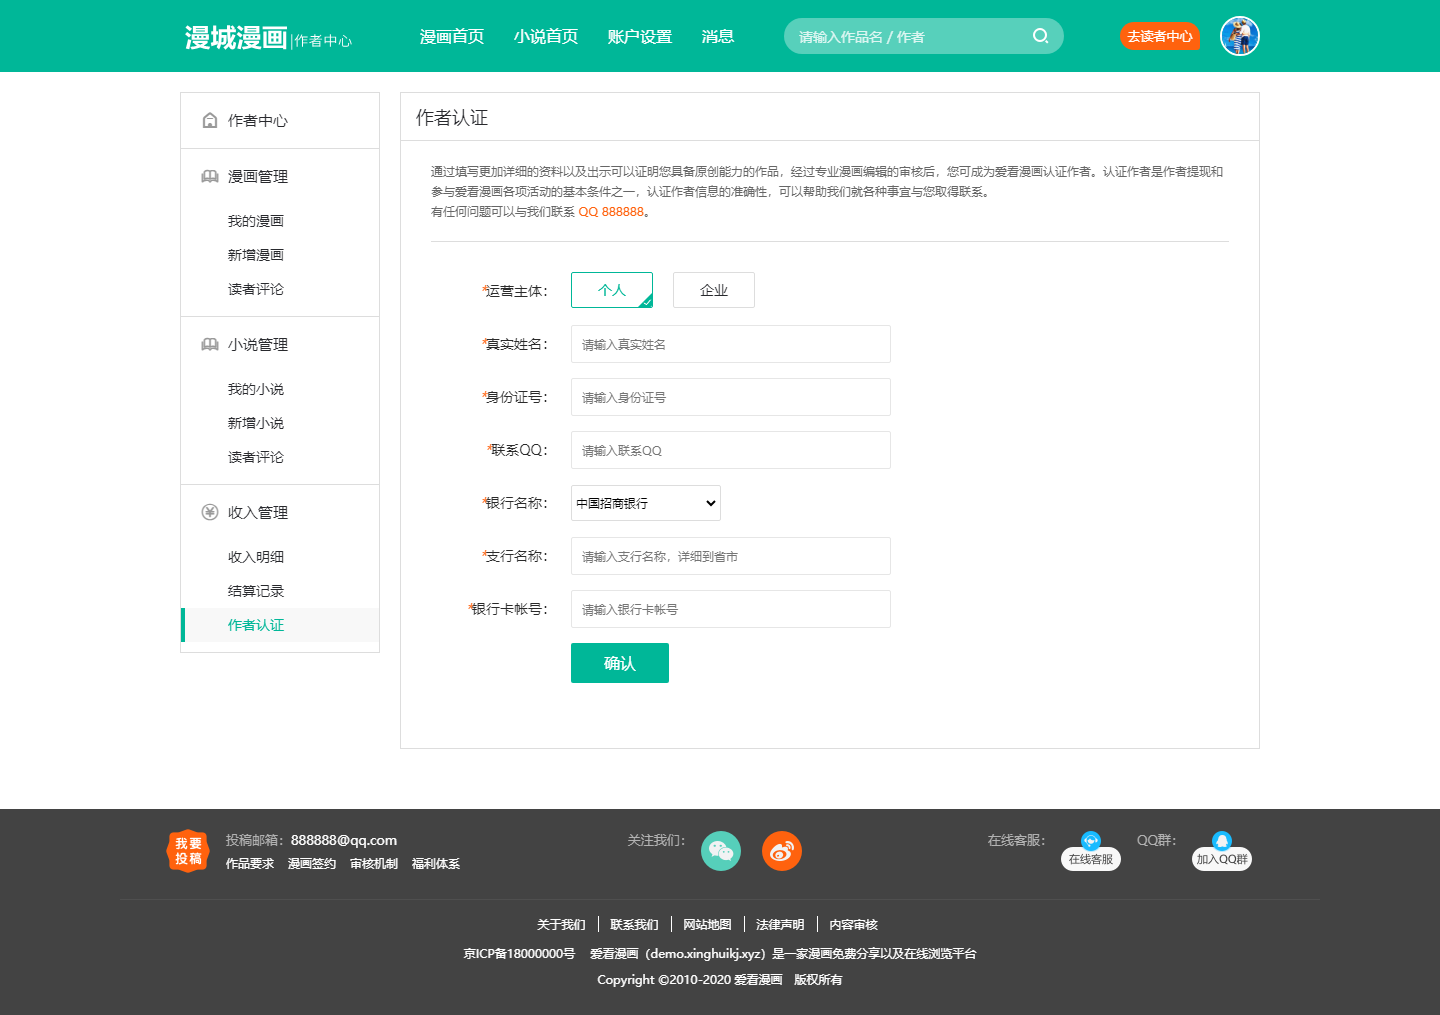Open the 关于我们 footer link

(561, 925)
